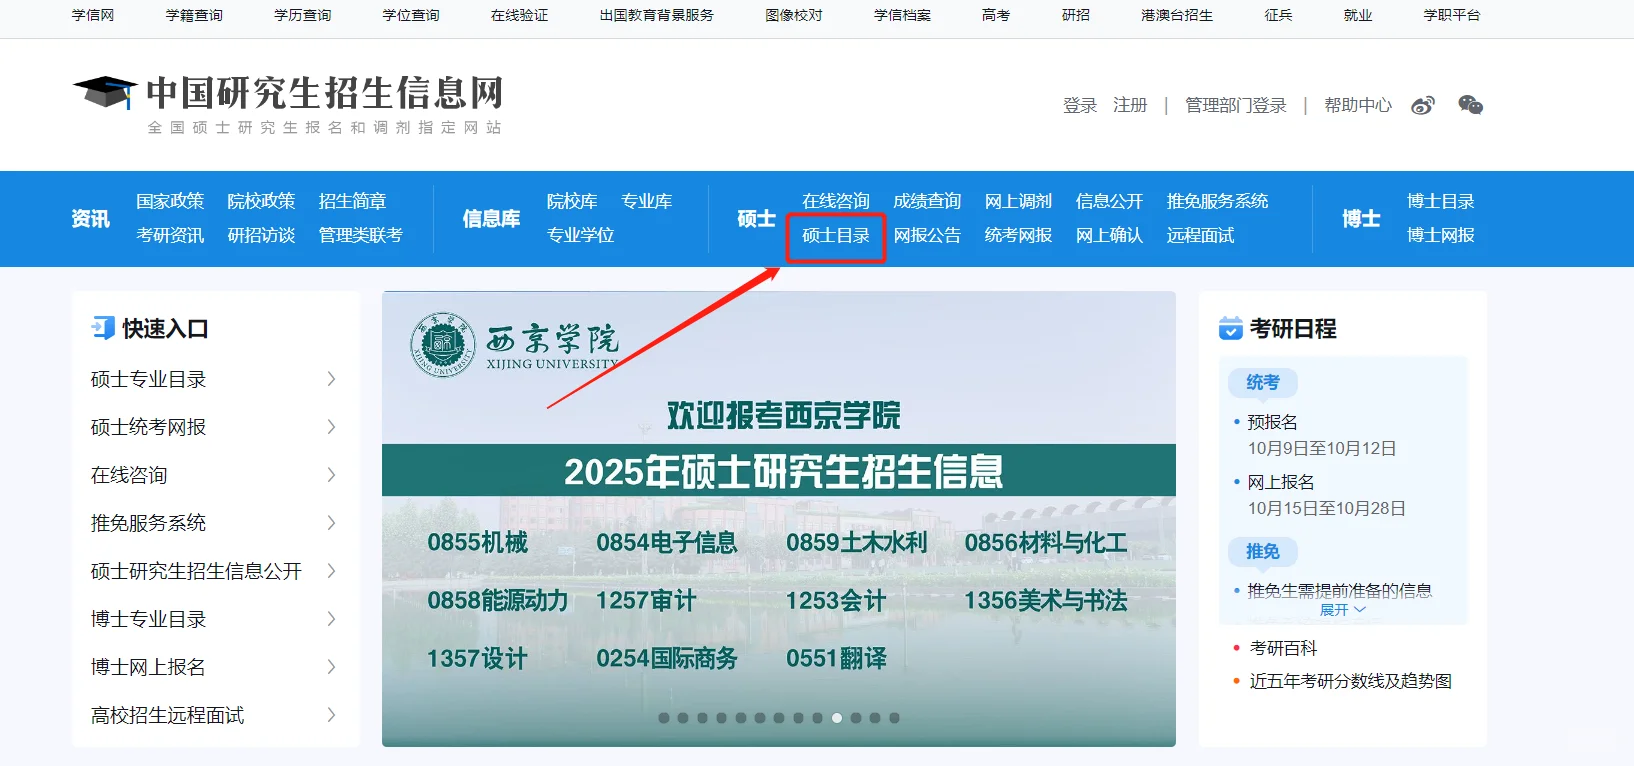Open 网报公告 in navigation bar
1634x766 pixels.
point(927,235)
